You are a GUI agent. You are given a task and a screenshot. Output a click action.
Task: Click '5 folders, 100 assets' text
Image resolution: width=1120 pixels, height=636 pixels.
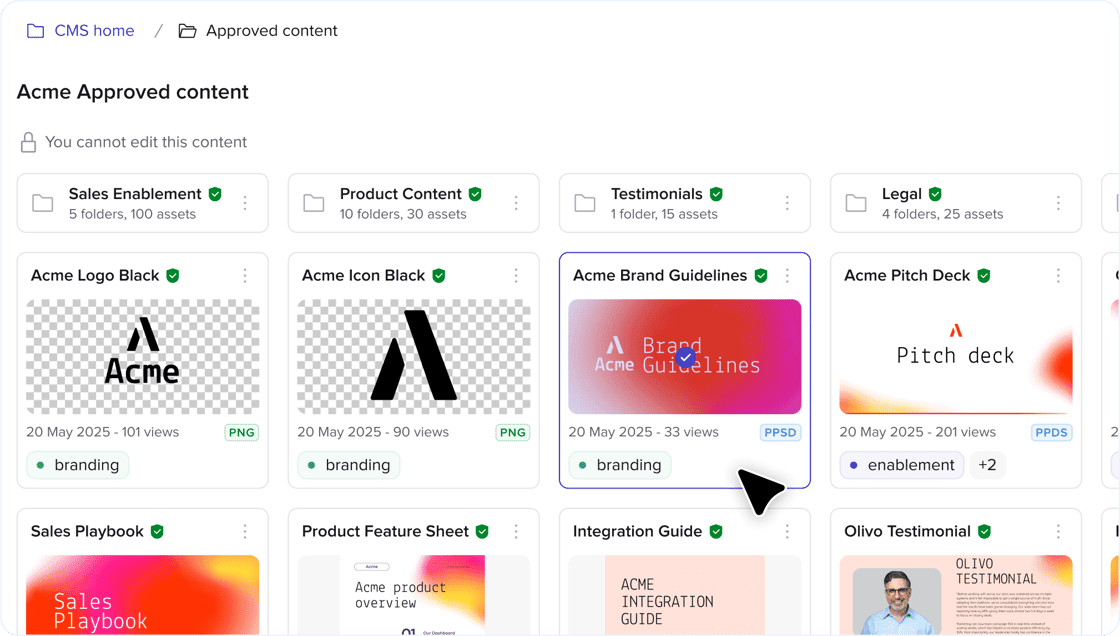click(x=132, y=214)
